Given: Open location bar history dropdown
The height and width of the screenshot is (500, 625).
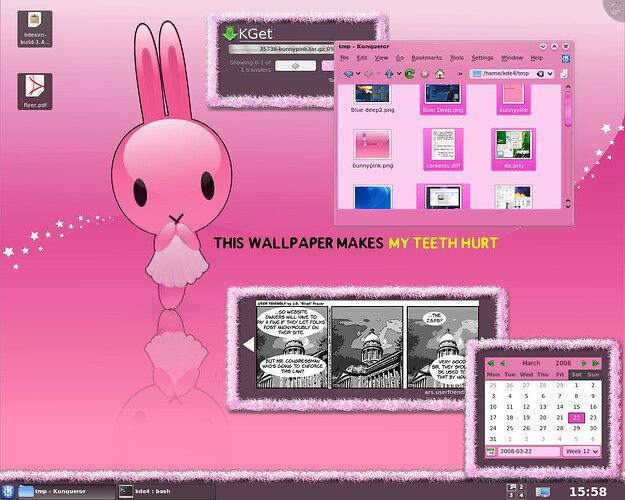Looking at the screenshot, I should point(550,74).
